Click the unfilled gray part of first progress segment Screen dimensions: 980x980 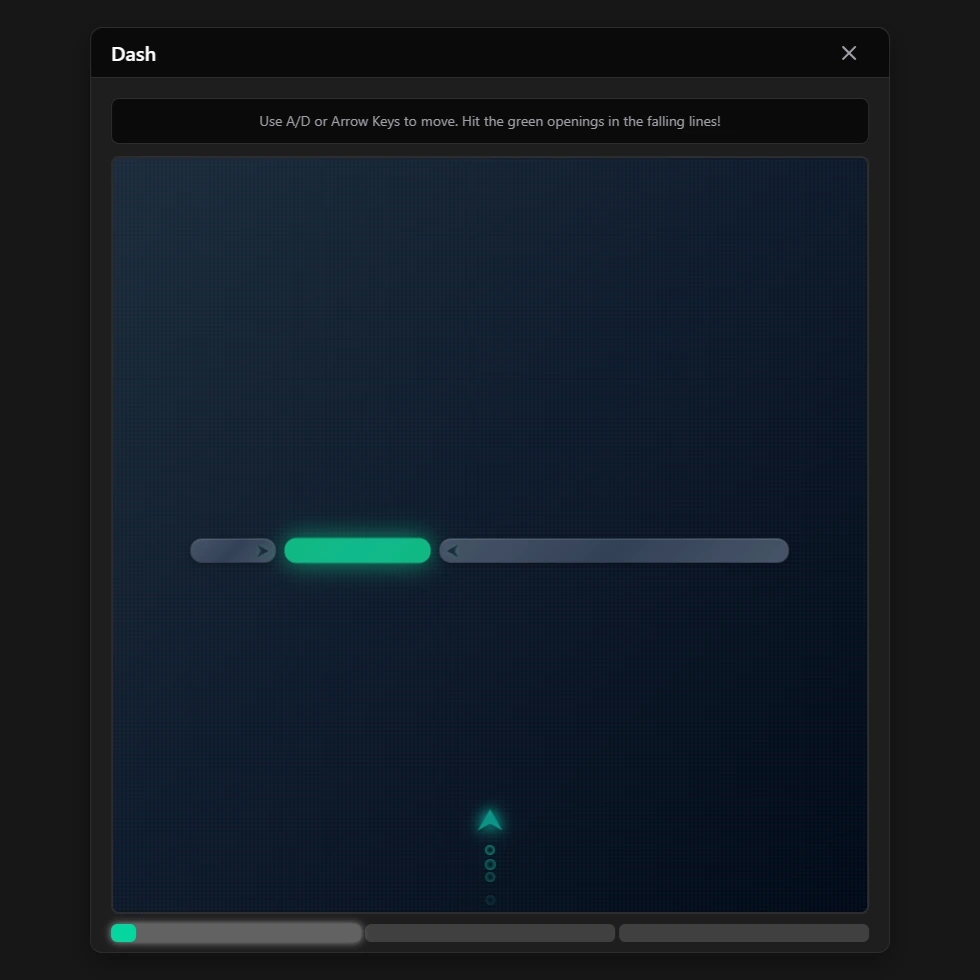[x=248, y=933]
